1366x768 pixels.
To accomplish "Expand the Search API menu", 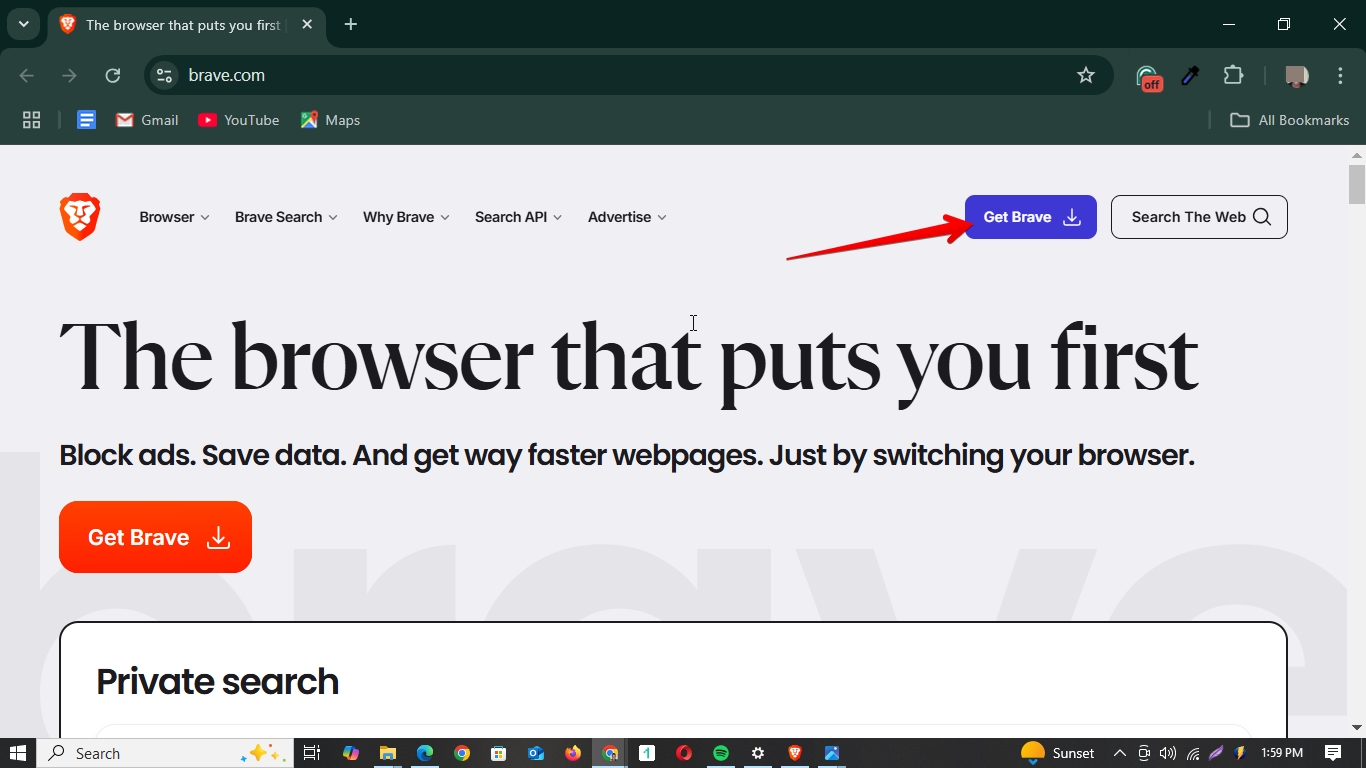I will pyautogui.click(x=518, y=217).
